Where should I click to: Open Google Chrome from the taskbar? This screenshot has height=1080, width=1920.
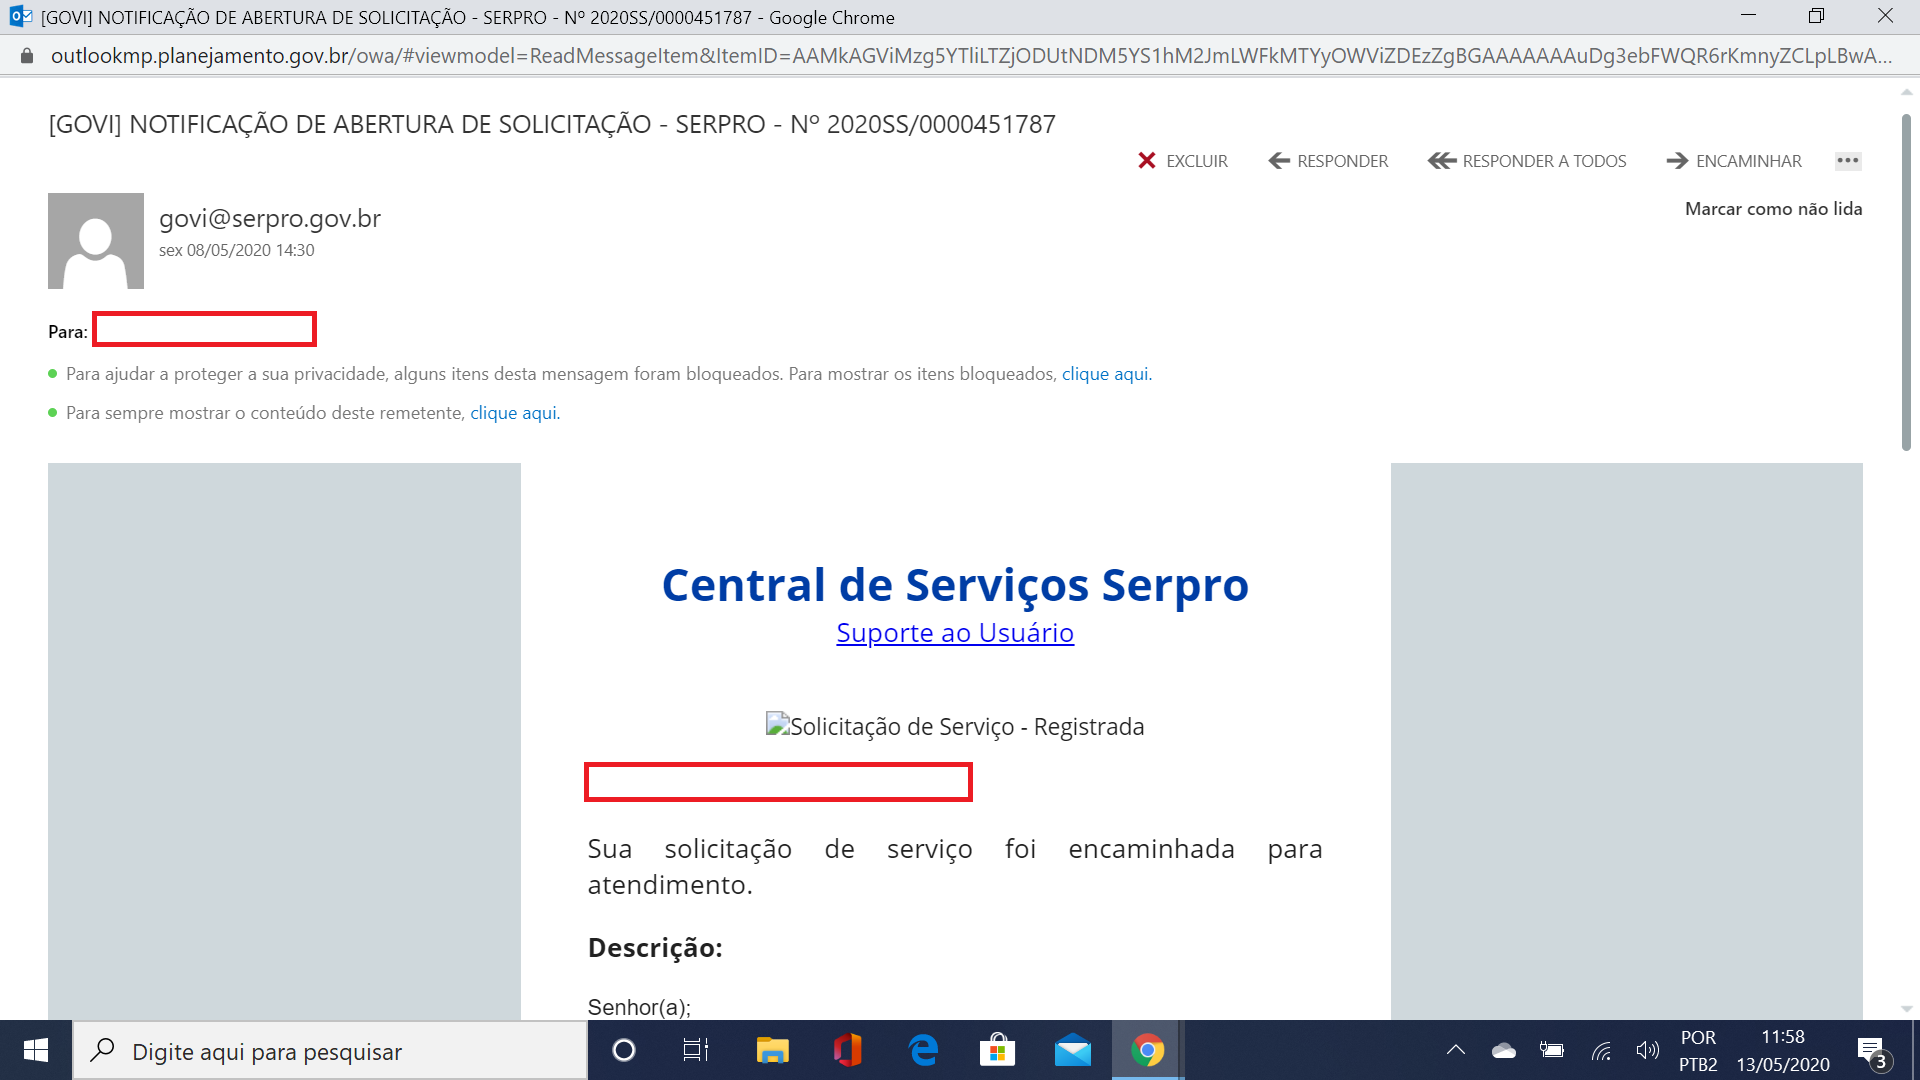point(1147,1050)
